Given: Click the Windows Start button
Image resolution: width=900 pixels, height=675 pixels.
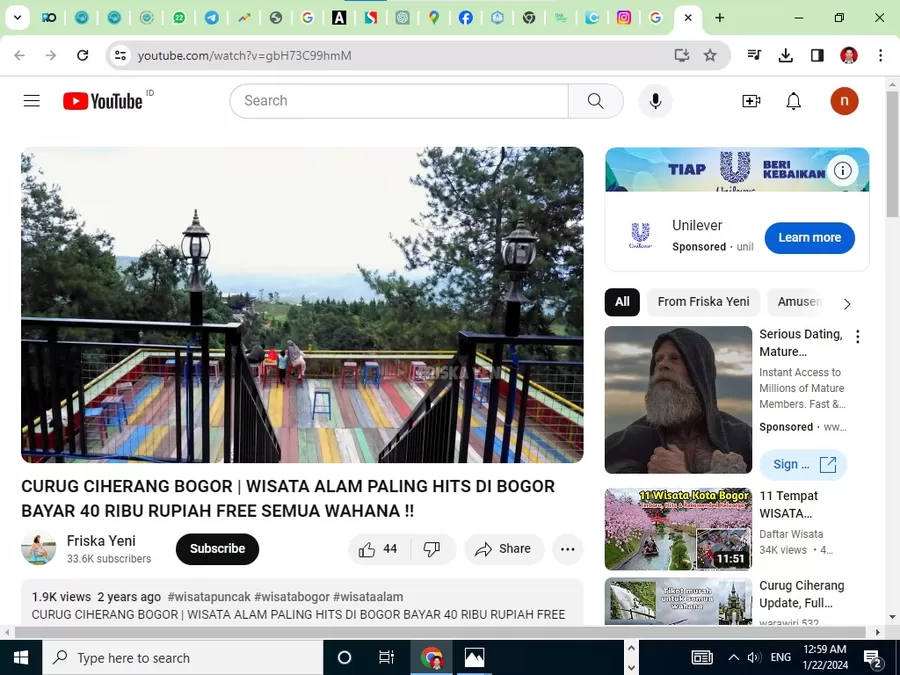Looking at the screenshot, I should click(20, 658).
